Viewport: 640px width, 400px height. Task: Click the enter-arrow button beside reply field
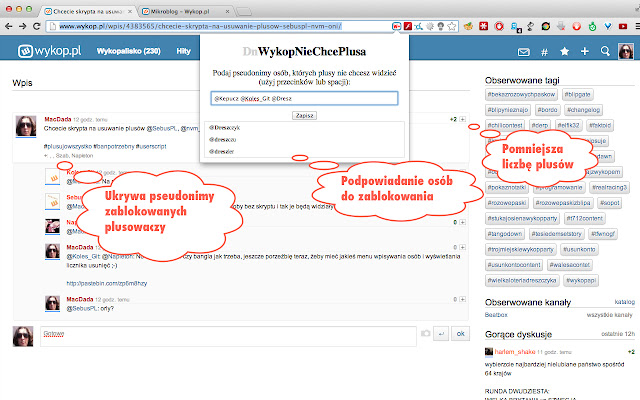pyautogui.click(x=441, y=333)
